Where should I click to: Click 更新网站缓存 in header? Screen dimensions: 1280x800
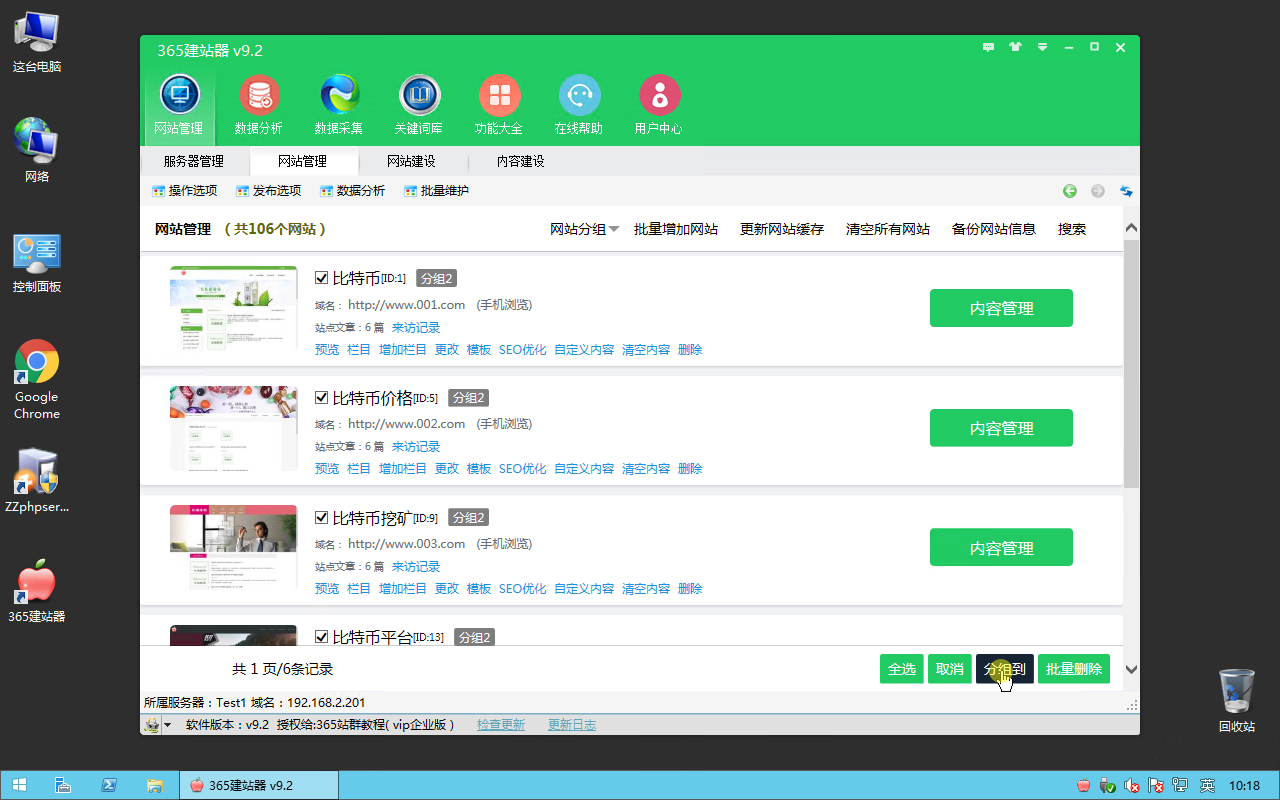[x=782, y=229]
